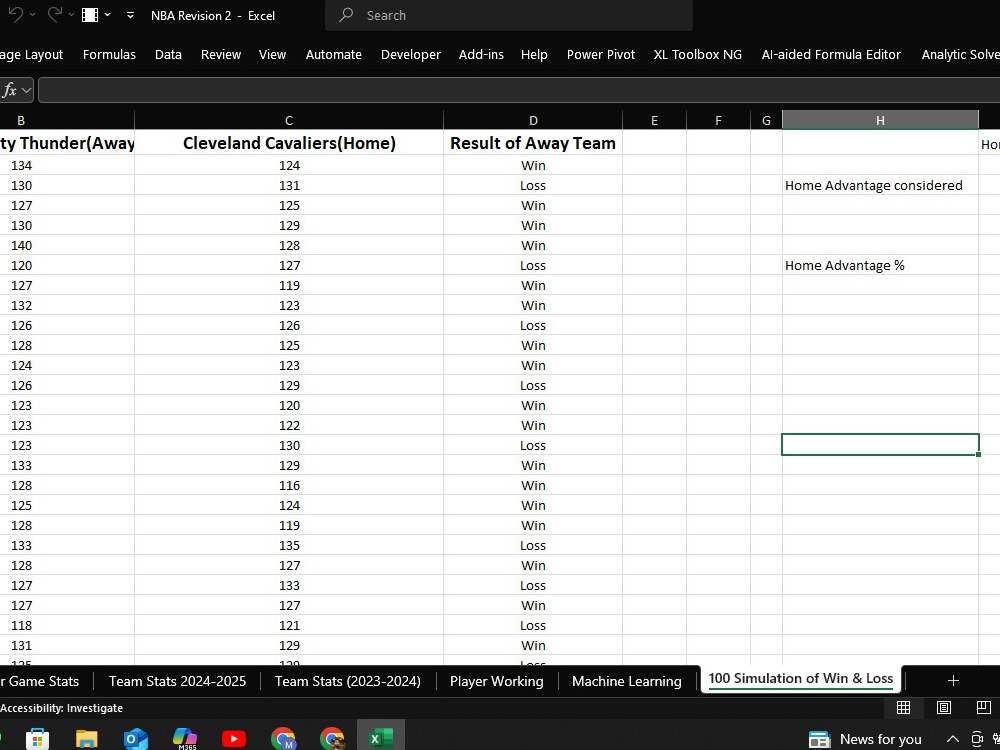Image resolution: width=1000 pixels, height=750 pixels.
Task: Open the Formulas ribbon tab
Action: click(109, 55)
